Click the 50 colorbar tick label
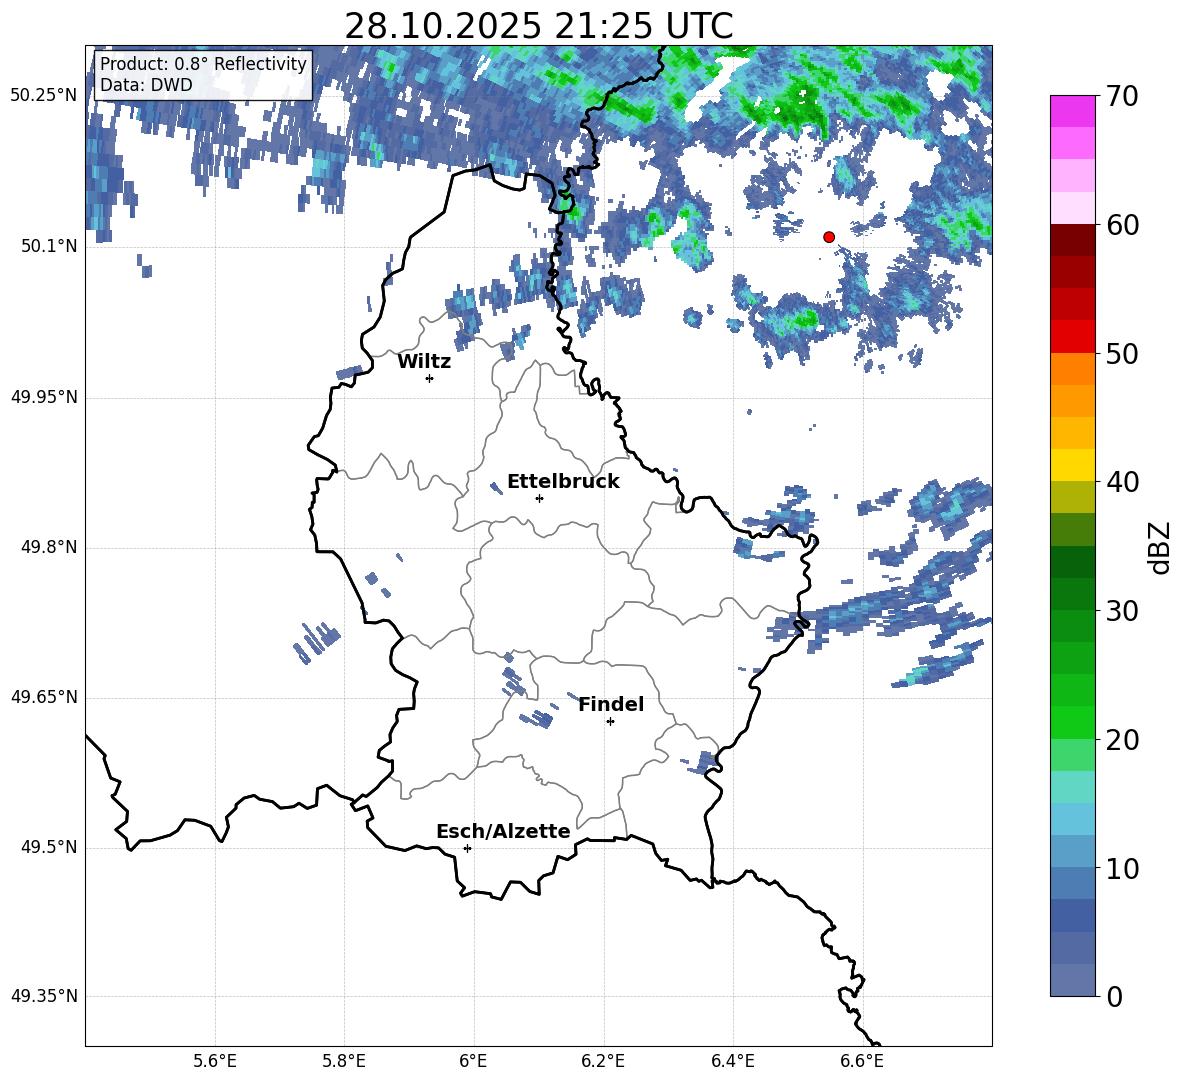This screenshot has width=1184, height=1081. pyautogui.click(x=1122, y=354)
